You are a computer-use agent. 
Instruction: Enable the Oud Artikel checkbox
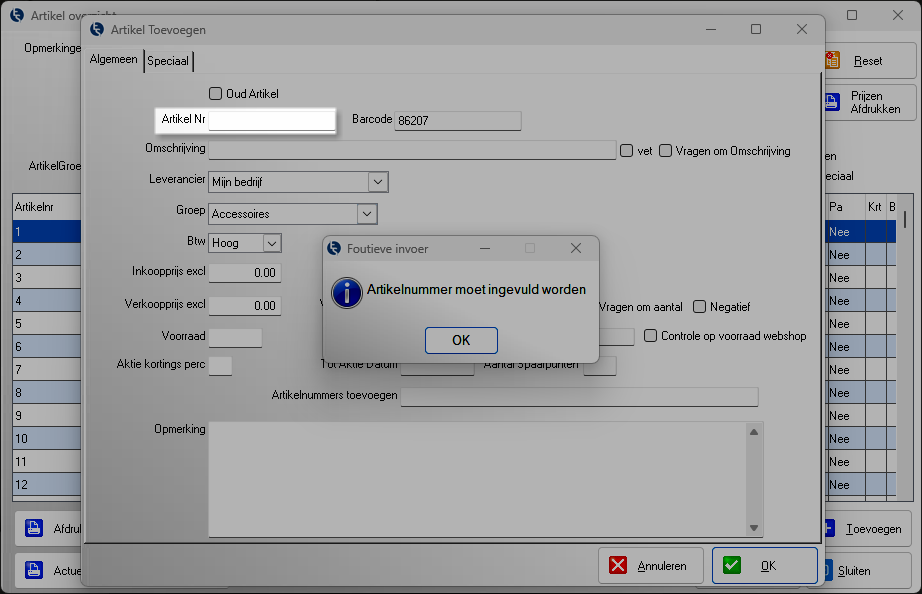coord(215,94)
